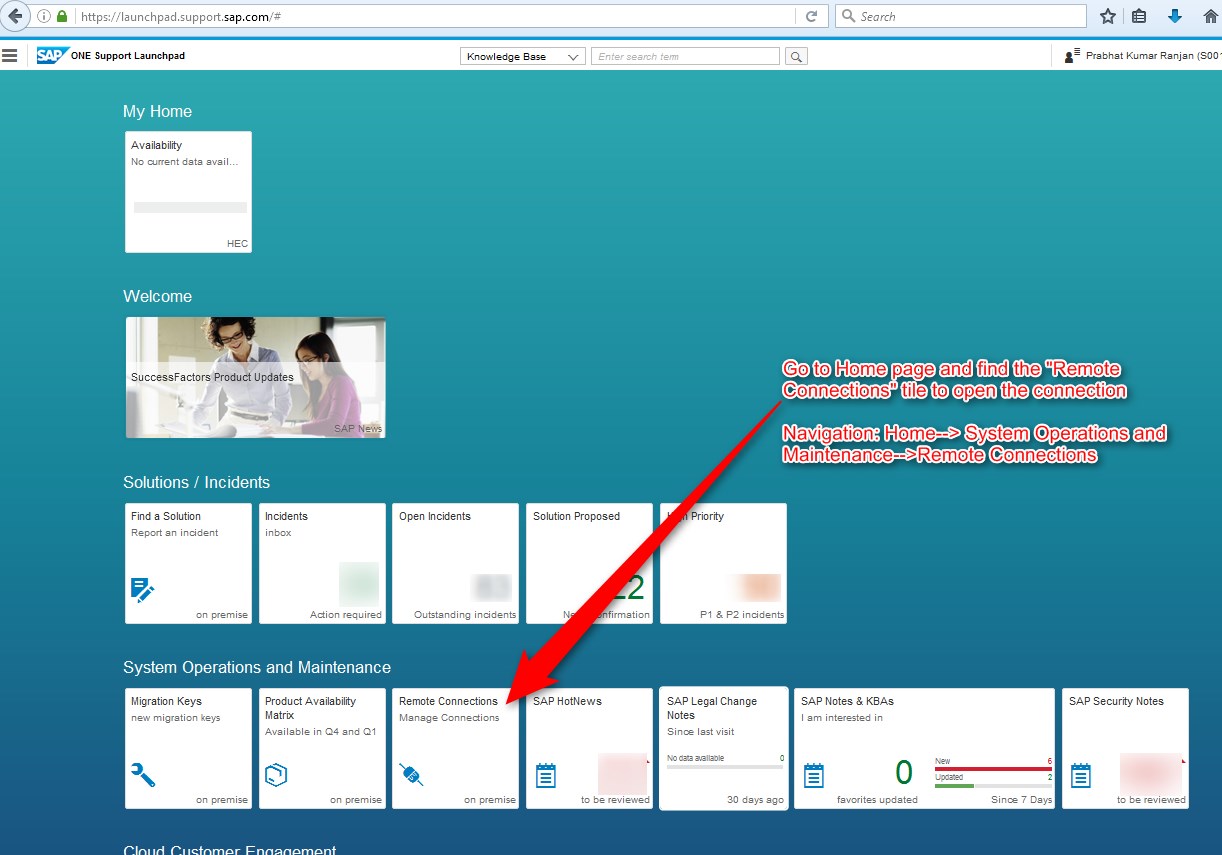Expand the URL bar history dropdown arrow

tap(784, 17)
